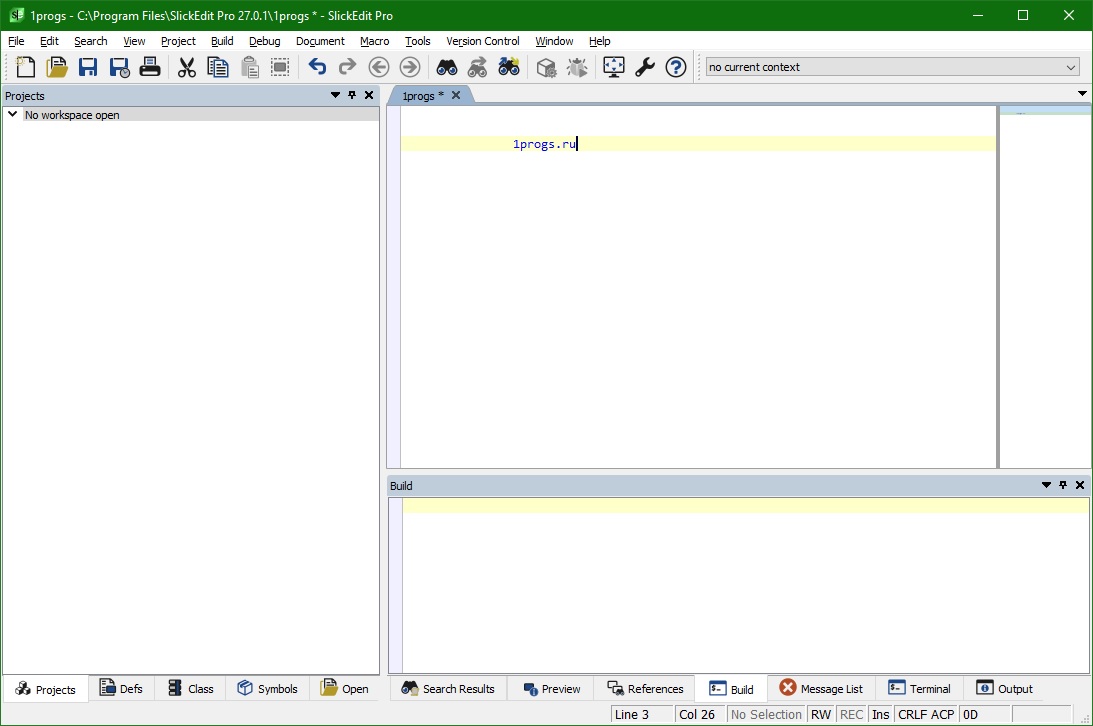1093x726 pixels.
Task: Open the Version Control menu
Action: [x=483, y=41]
